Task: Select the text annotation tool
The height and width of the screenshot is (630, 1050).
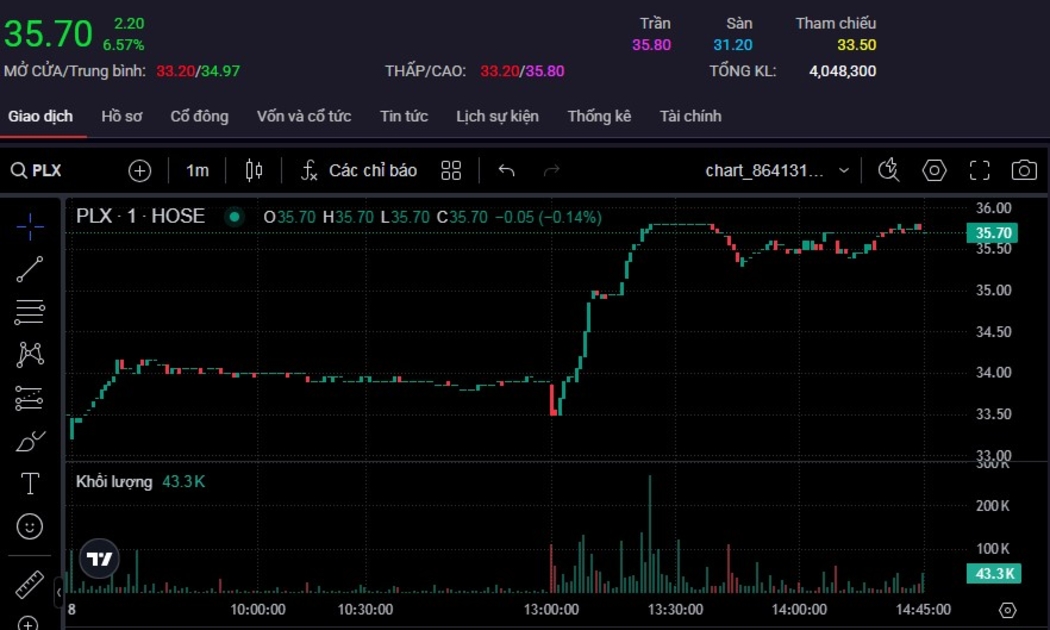Action: tap(30, 484)
